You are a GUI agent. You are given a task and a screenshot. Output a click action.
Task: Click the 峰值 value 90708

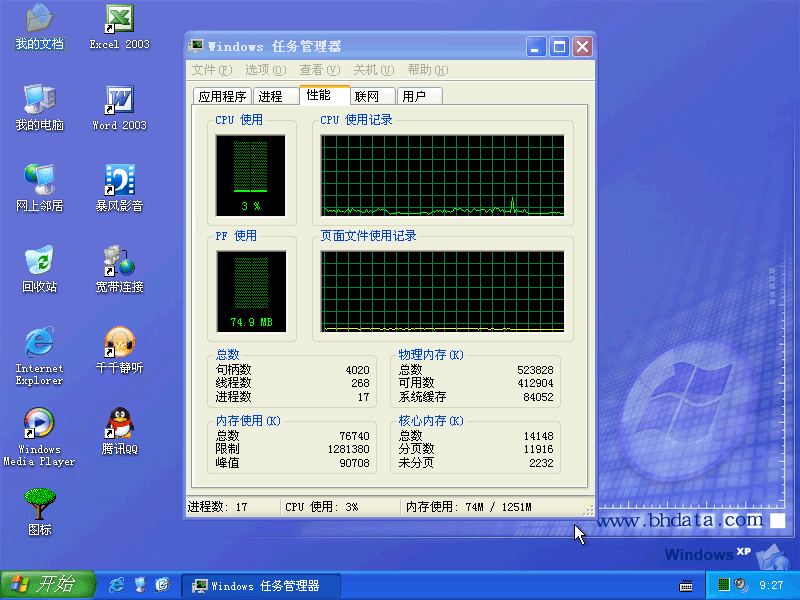pyautogui.click(x=354, y=463)
